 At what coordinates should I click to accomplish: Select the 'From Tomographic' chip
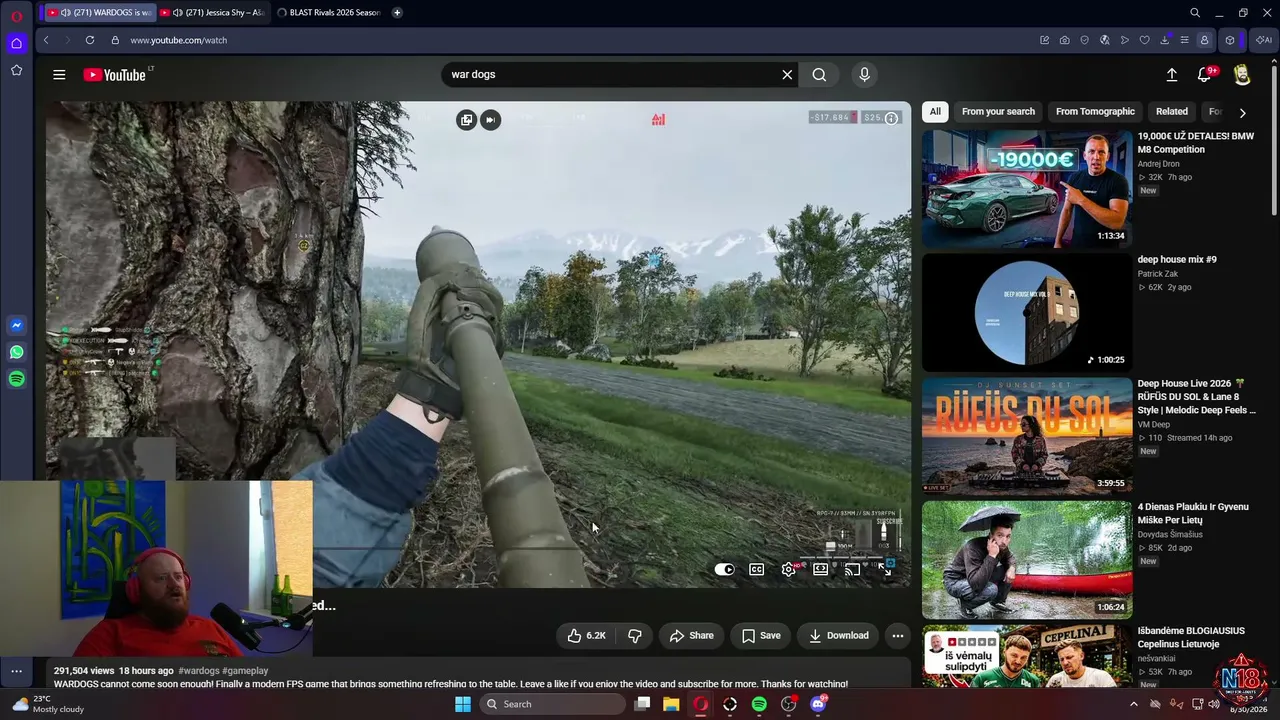1095,112
